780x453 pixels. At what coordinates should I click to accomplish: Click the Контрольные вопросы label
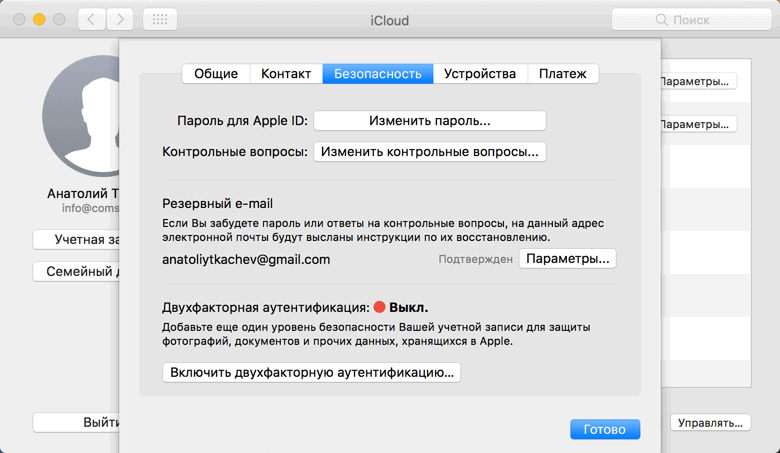235,152
